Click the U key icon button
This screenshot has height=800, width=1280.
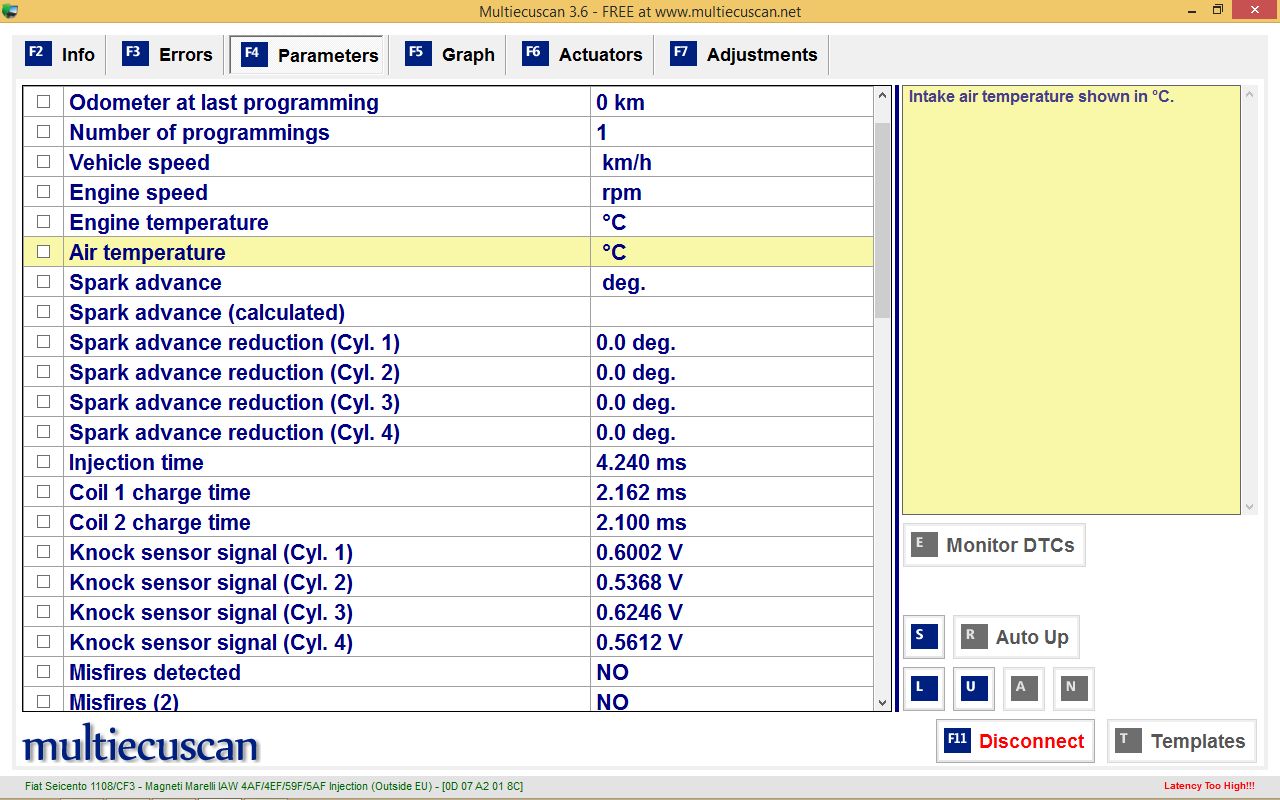pyautogui.click(x=972, y=688)
